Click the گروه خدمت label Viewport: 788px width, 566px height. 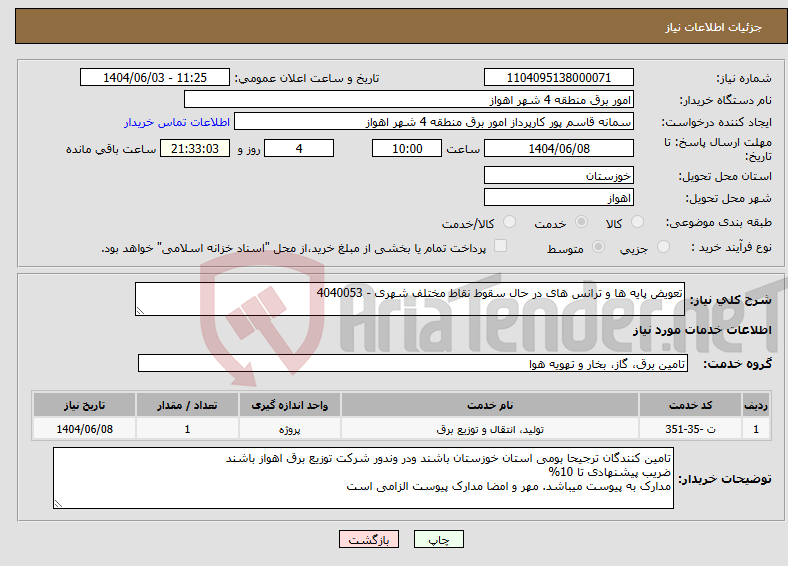(x=737, y=364)
